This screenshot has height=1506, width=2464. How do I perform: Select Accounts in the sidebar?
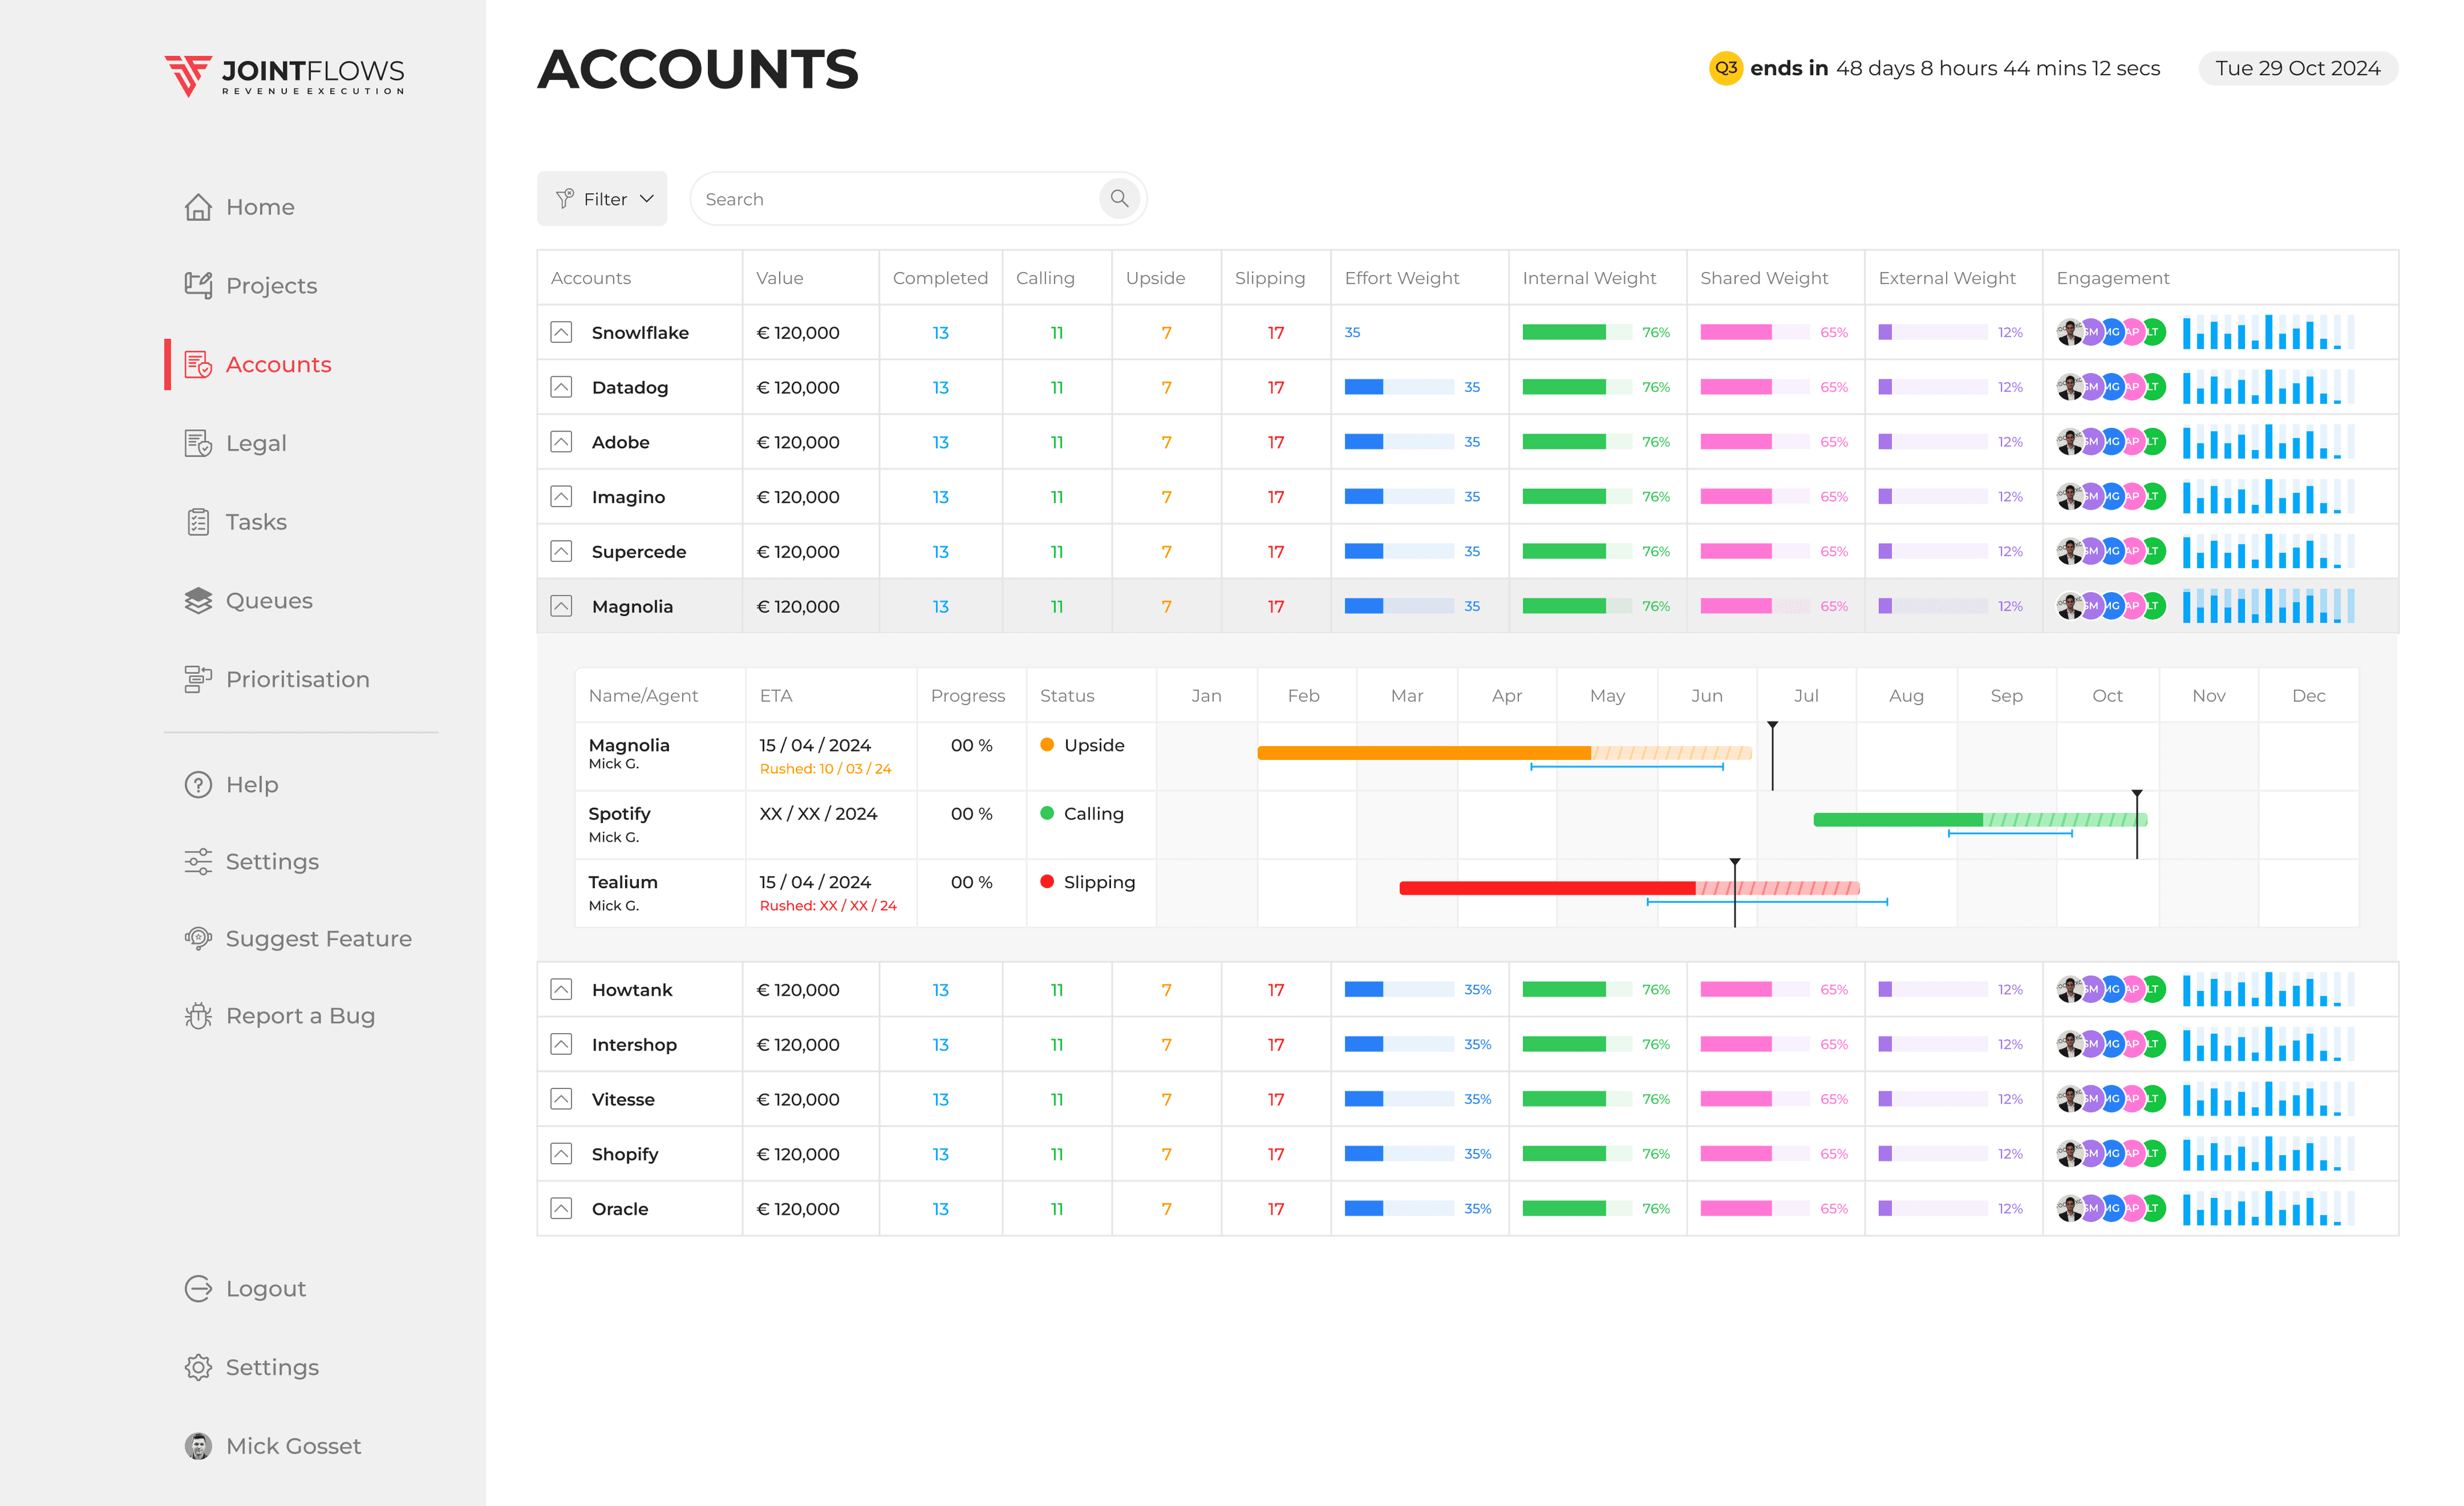[x=259, y=365]
